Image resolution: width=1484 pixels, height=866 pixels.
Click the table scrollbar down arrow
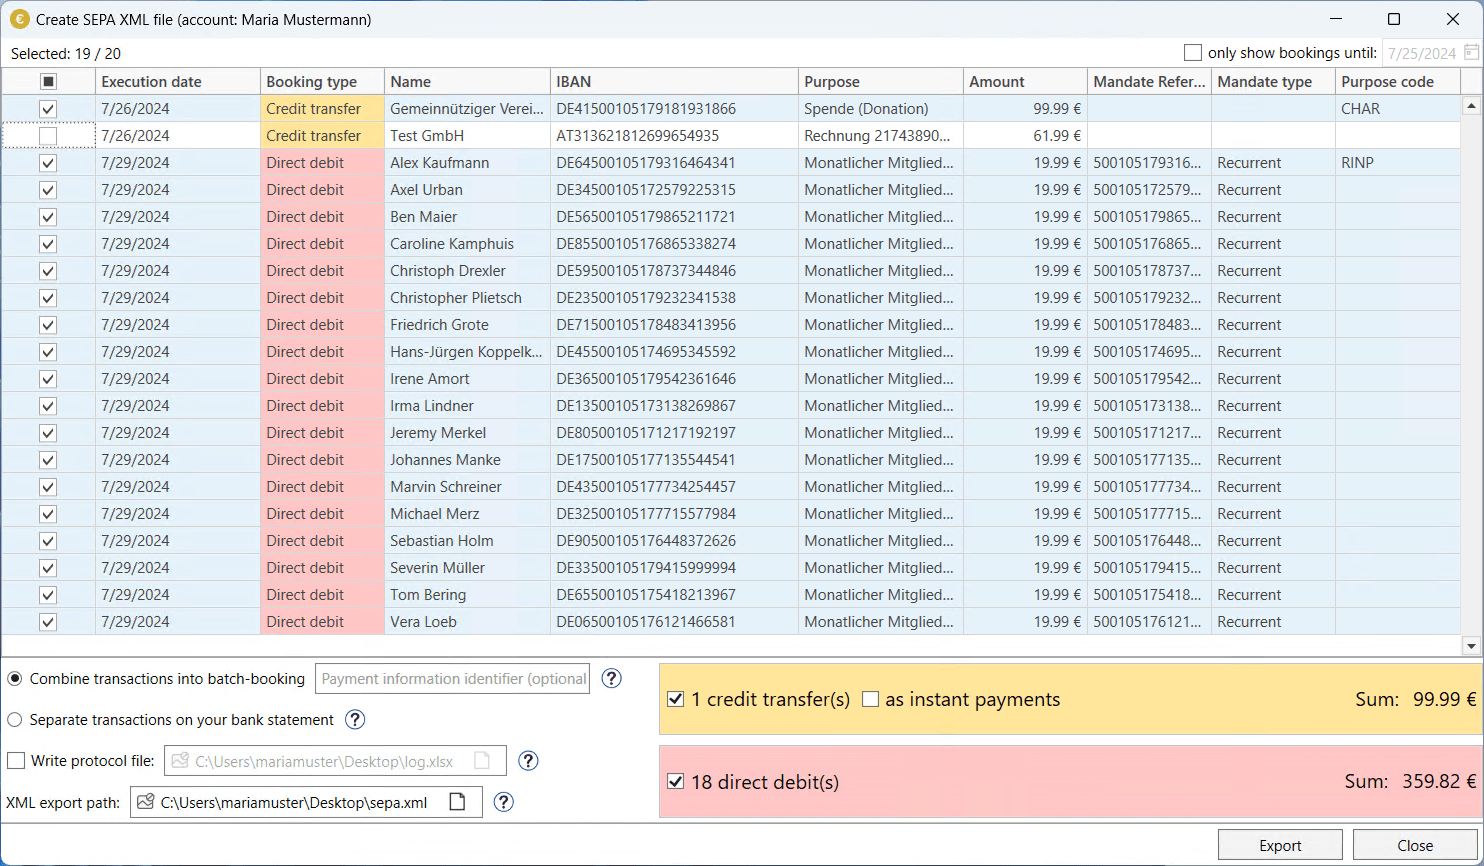[x=1471, y=646]
